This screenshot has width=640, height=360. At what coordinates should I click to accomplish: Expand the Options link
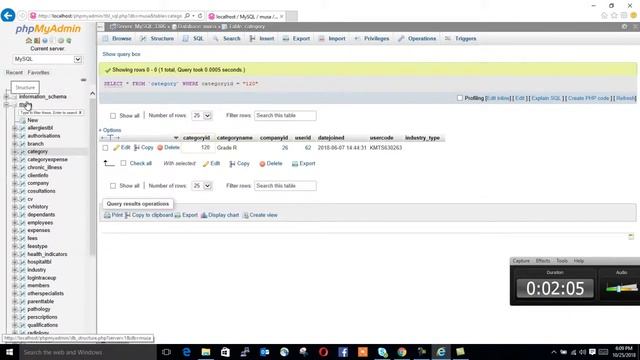[x=111, y=130]
